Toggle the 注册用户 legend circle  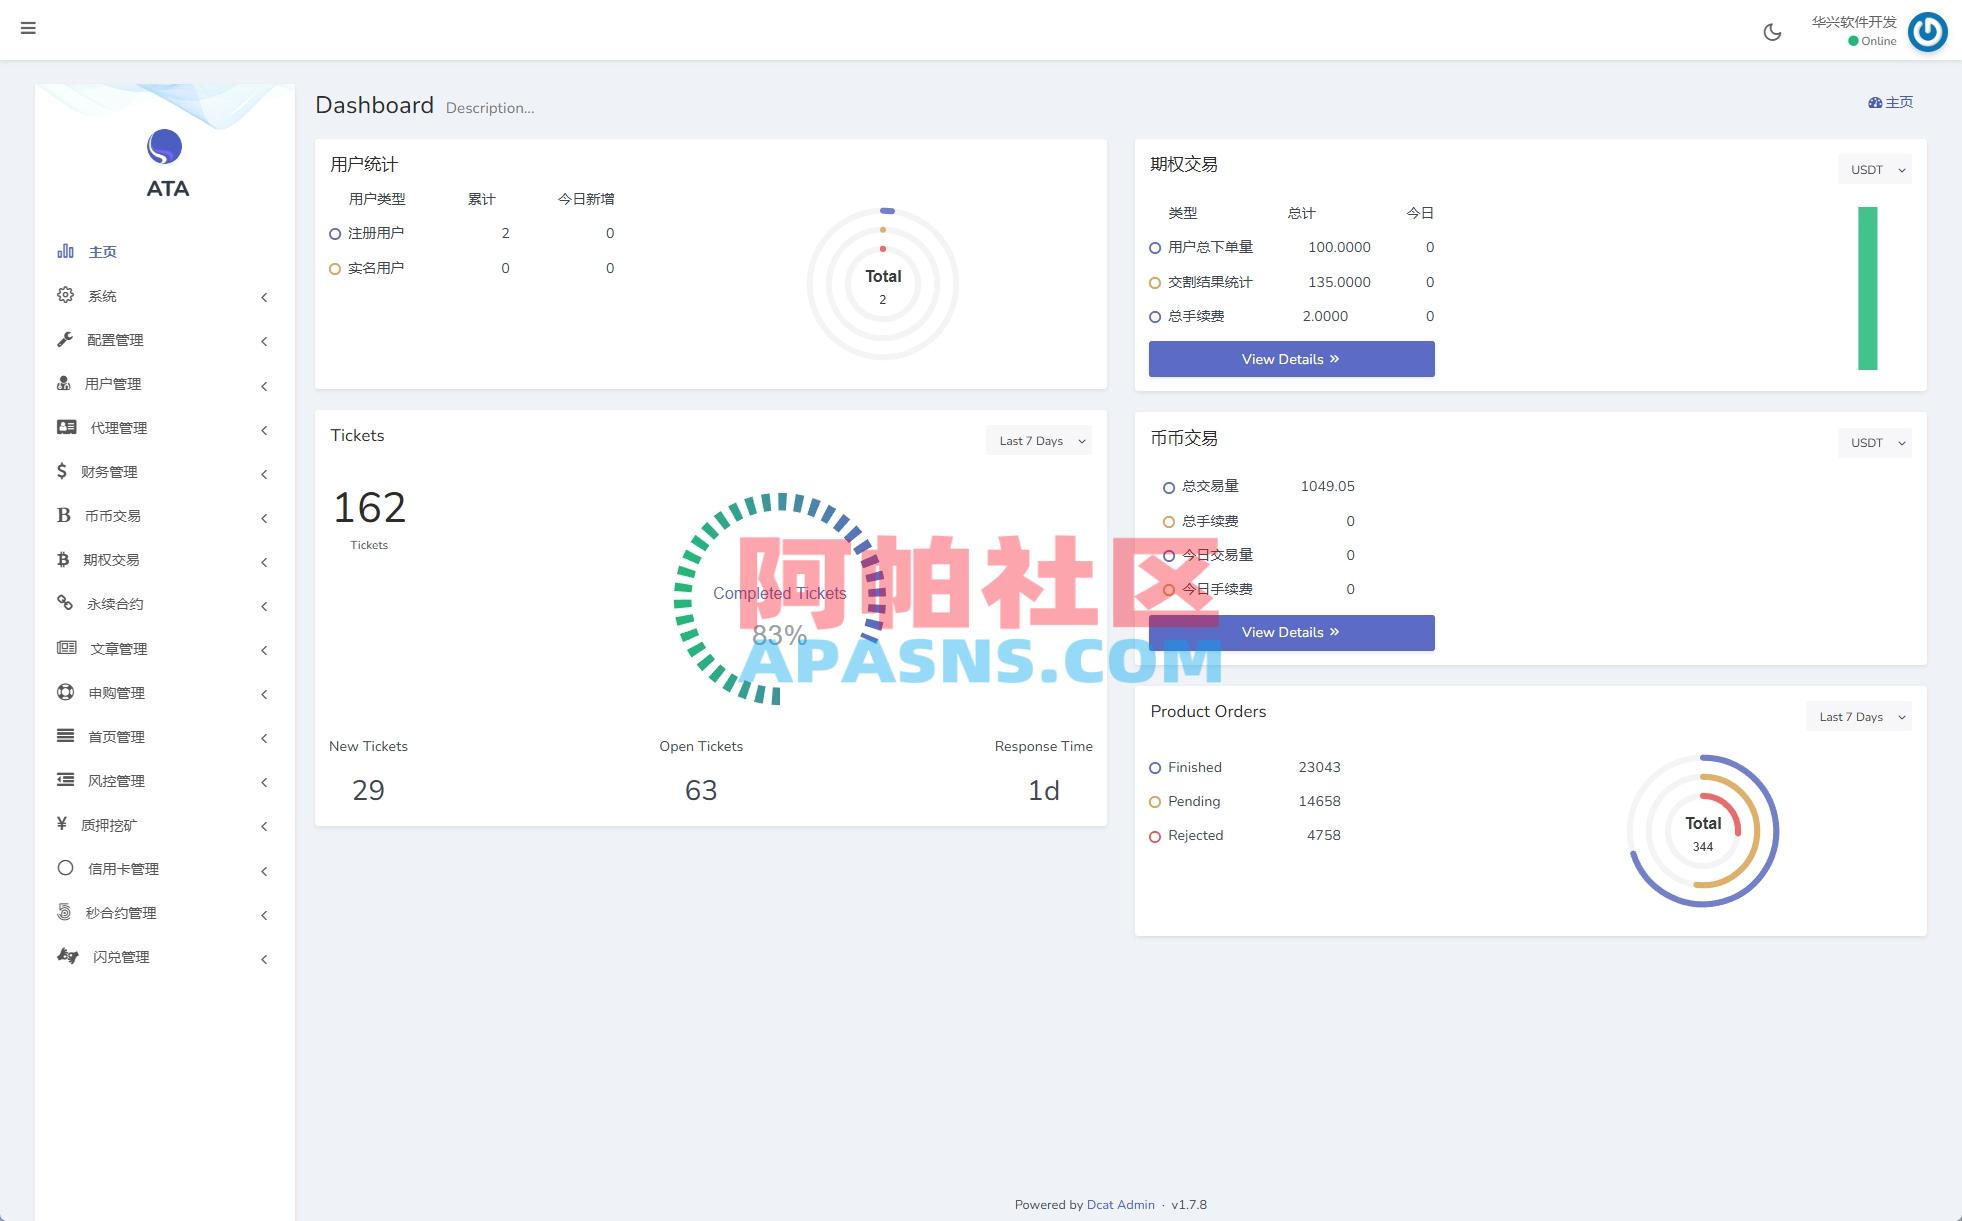335,233
